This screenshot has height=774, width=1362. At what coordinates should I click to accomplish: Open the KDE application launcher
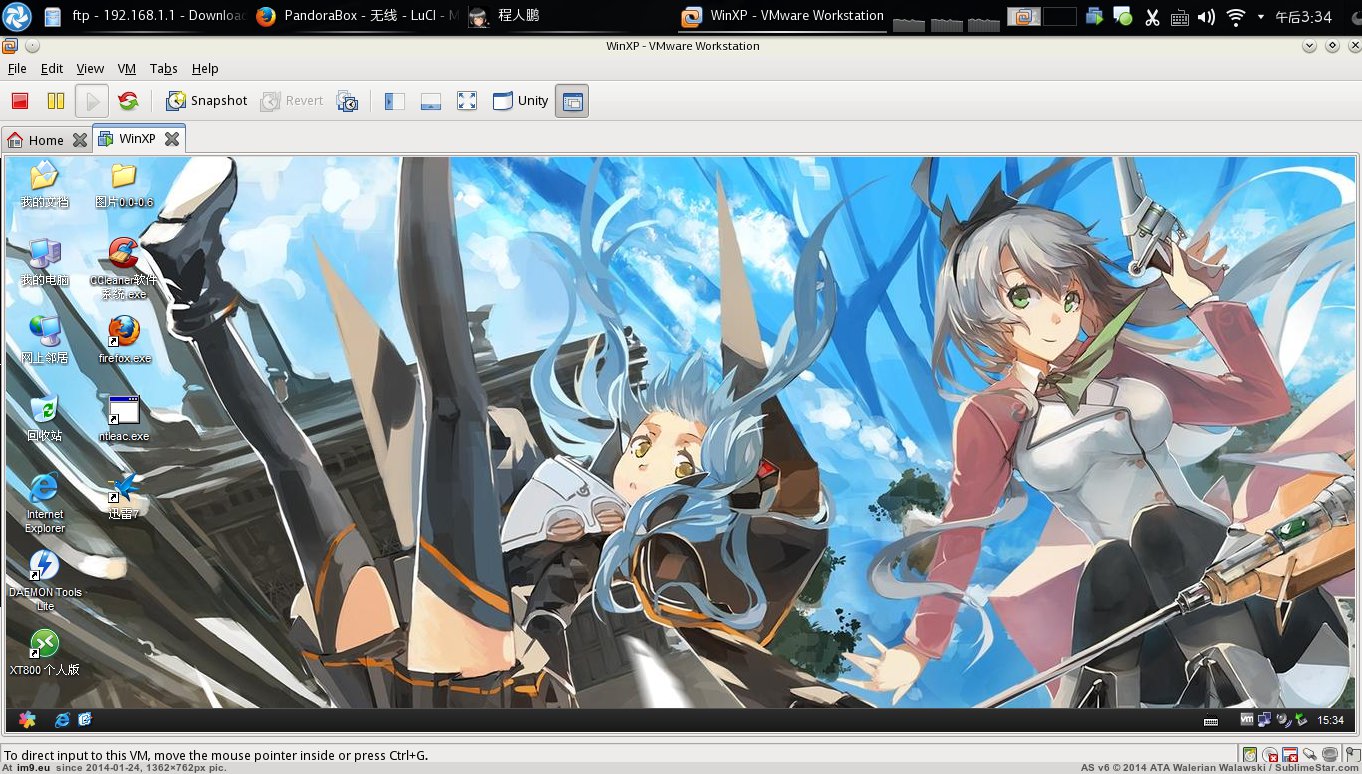click(x=18, y=16)
